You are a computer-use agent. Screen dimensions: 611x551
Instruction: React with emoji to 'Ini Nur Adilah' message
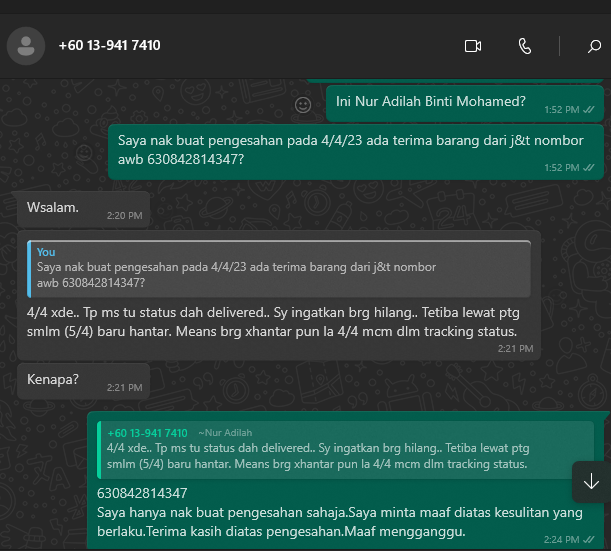pyautogui.click(x=303, y=104)
